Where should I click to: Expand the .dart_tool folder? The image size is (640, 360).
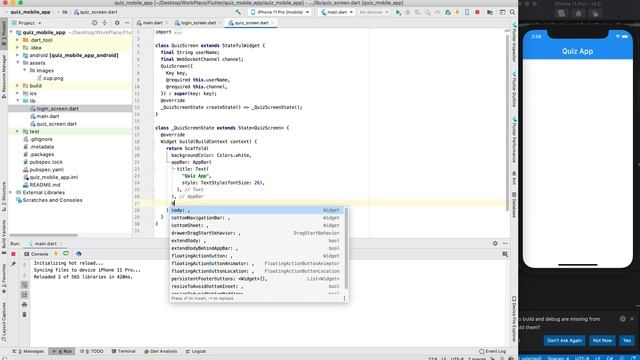[18, 40]
